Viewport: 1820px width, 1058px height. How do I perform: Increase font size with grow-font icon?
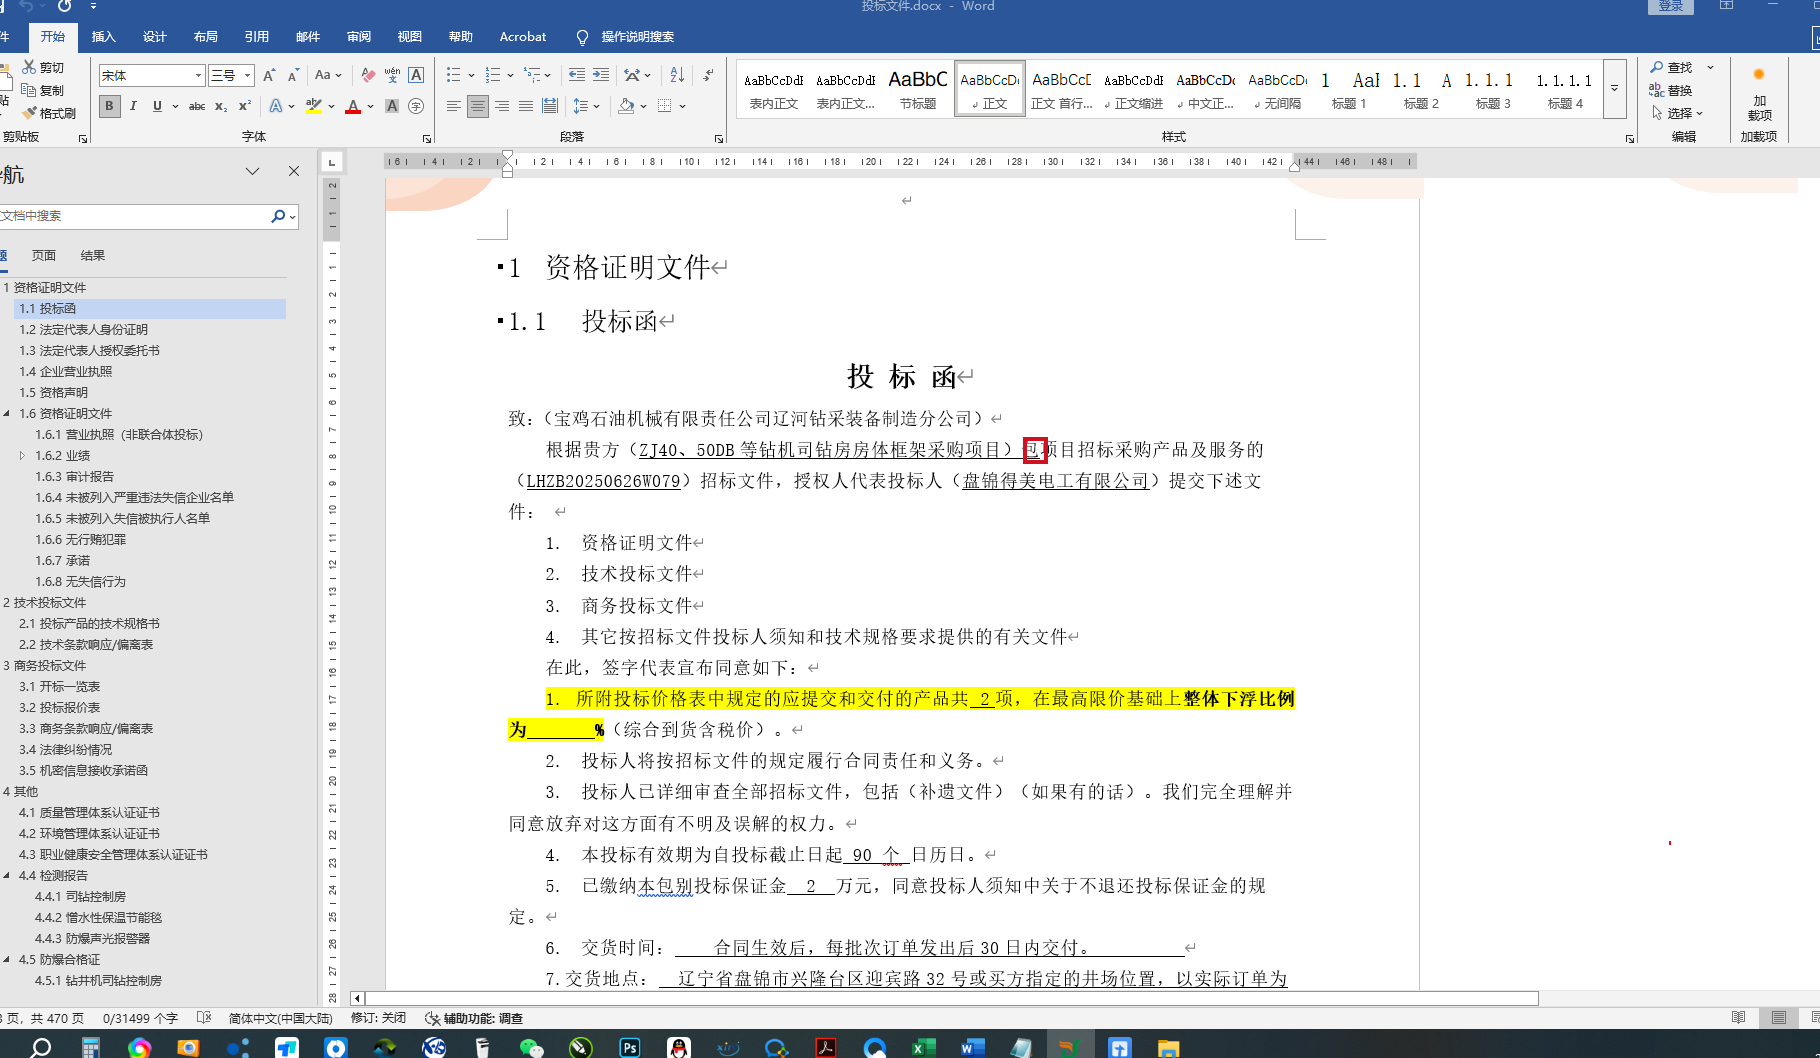(x=269, y=75)
